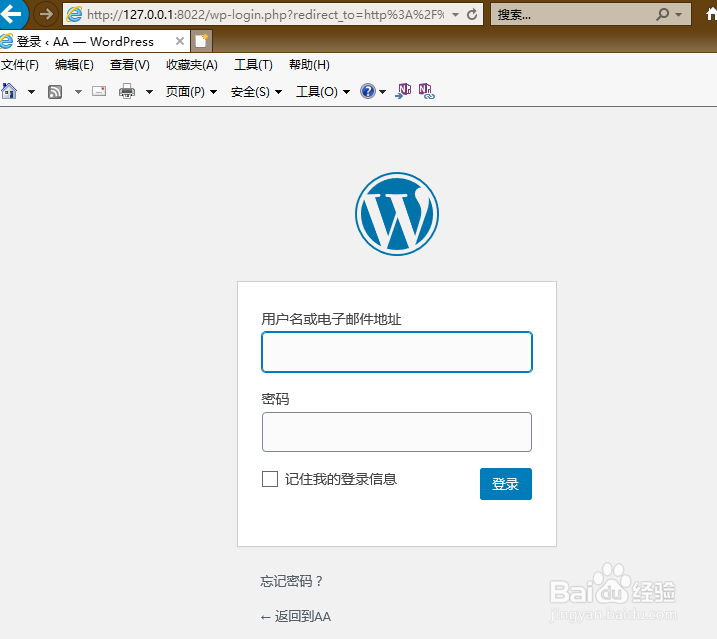Click the WordPress logo
Screen dimensions: 717x639
pos(397,214)
